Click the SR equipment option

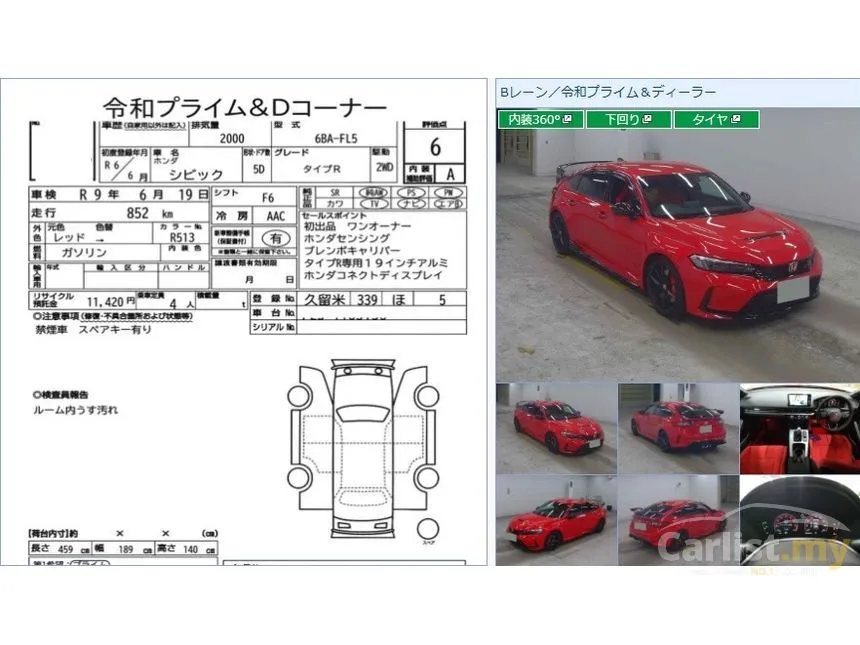(x=335, y=193)
